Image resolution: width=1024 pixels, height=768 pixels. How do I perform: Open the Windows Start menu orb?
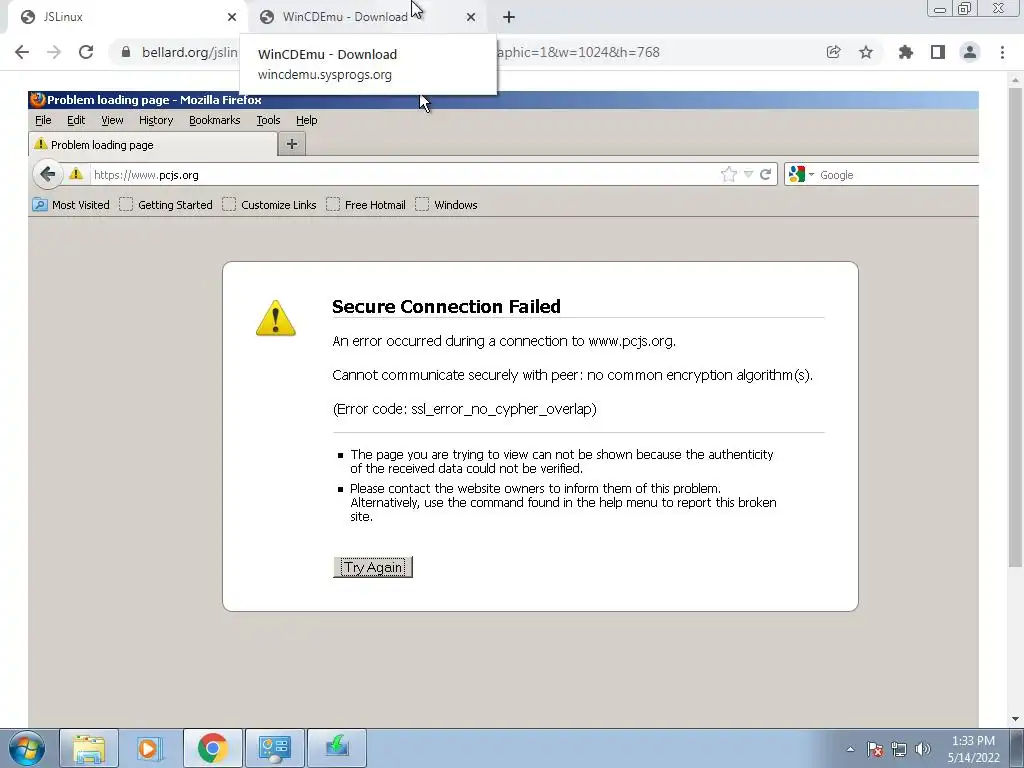pos(27,748)
